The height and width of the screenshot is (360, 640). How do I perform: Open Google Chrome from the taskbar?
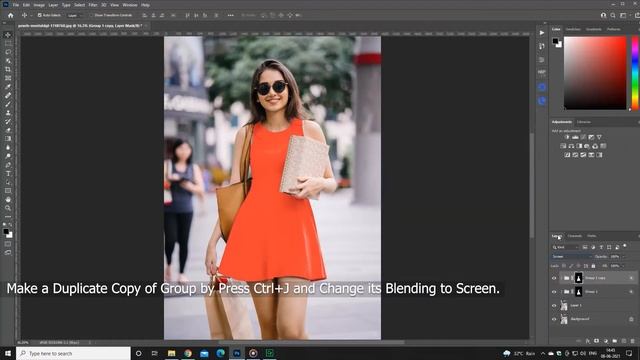point(188,353)
